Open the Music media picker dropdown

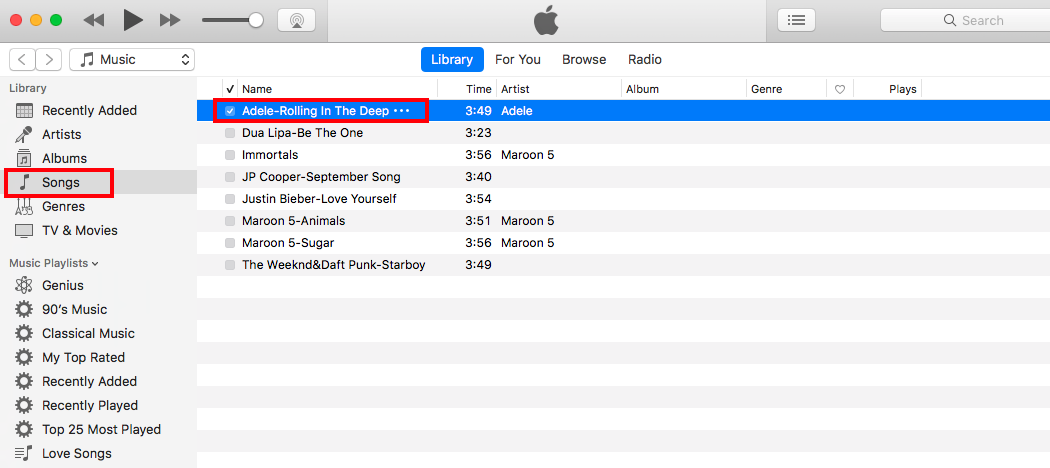[132, 60]
